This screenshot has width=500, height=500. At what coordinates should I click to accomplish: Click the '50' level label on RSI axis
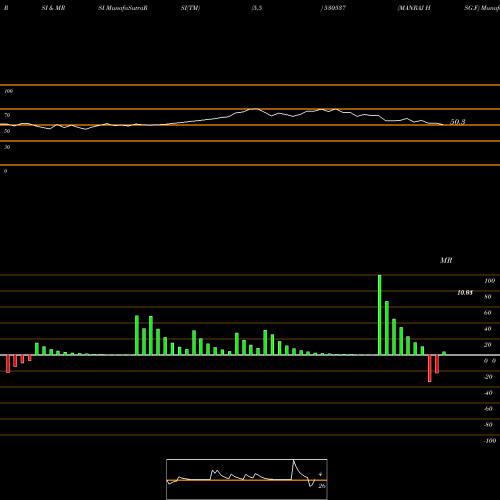point(7,131)
